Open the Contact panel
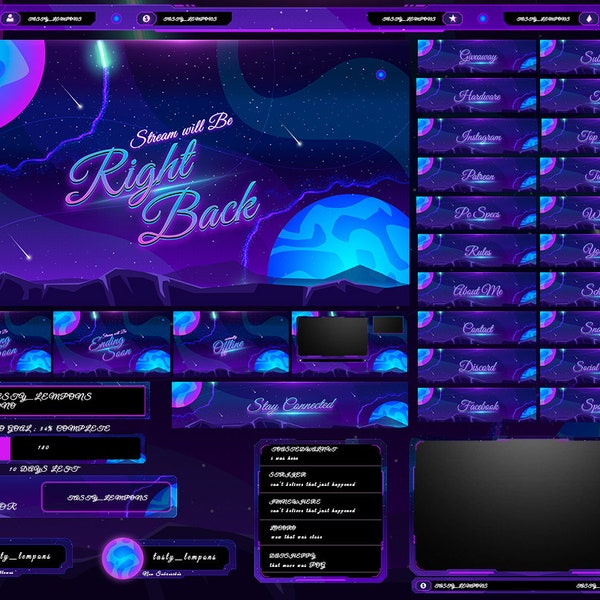This screenshot has width=600, height=600. click(x=477, y=328)
